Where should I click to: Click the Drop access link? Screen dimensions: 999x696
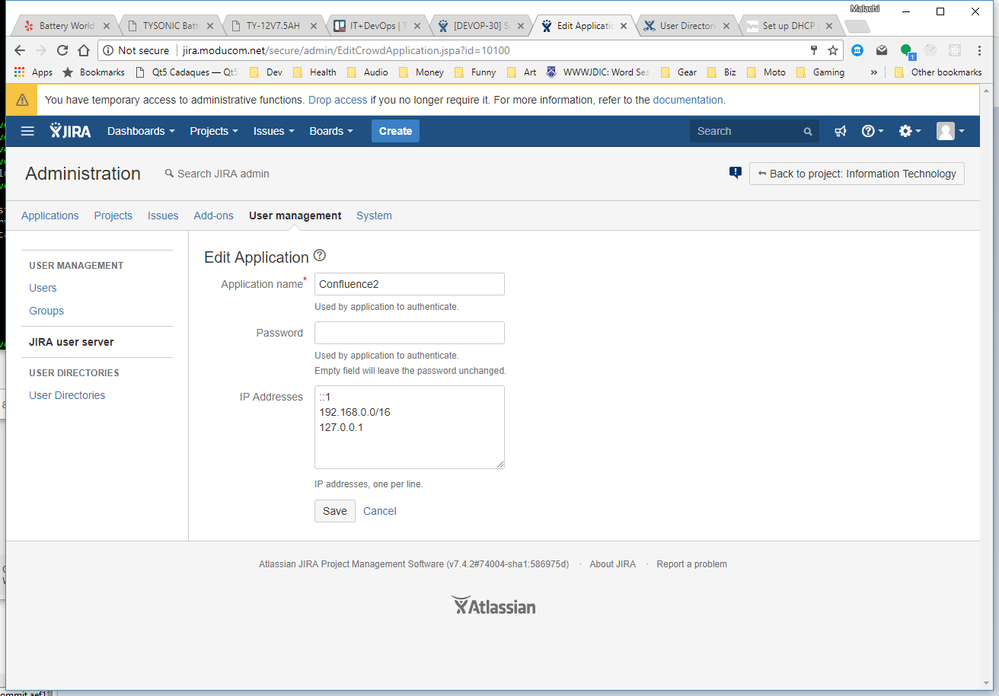(338, 100)
